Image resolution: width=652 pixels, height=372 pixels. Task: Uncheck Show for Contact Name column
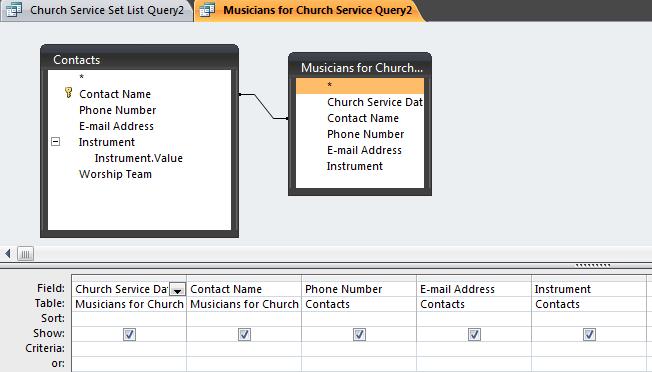[244, 334]
